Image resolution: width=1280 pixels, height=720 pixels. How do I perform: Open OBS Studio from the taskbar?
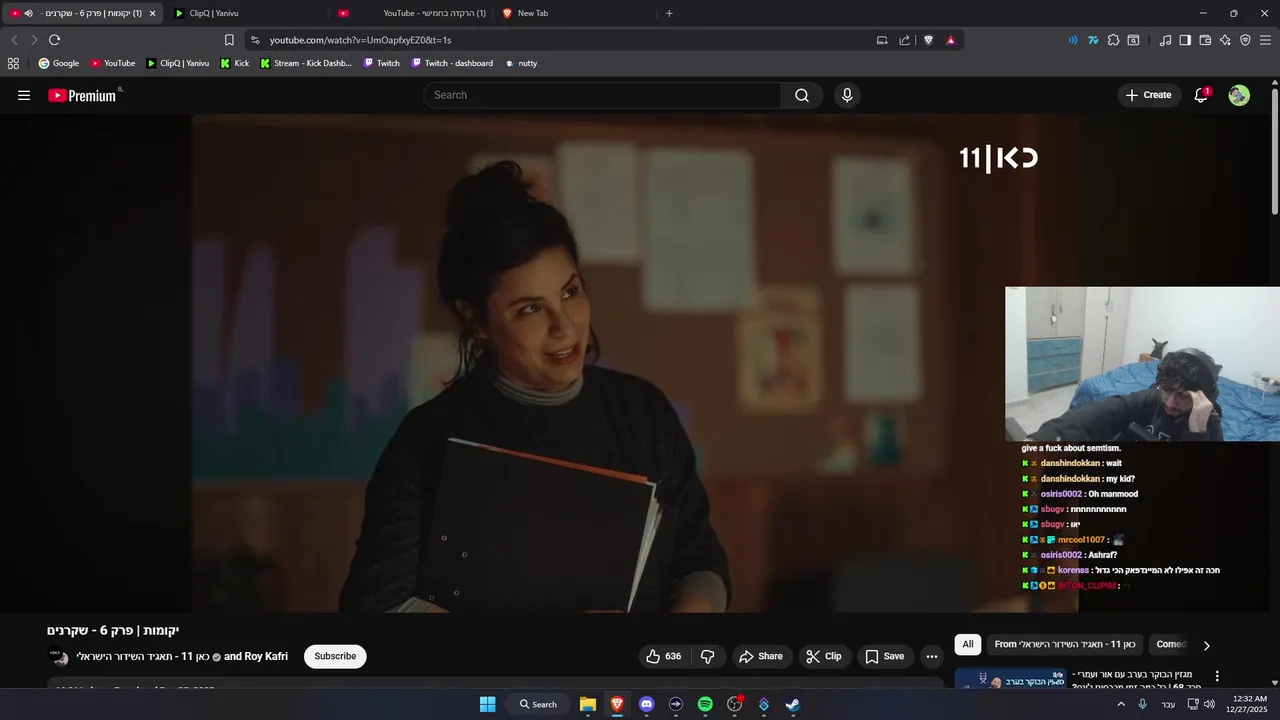(734, 704)
